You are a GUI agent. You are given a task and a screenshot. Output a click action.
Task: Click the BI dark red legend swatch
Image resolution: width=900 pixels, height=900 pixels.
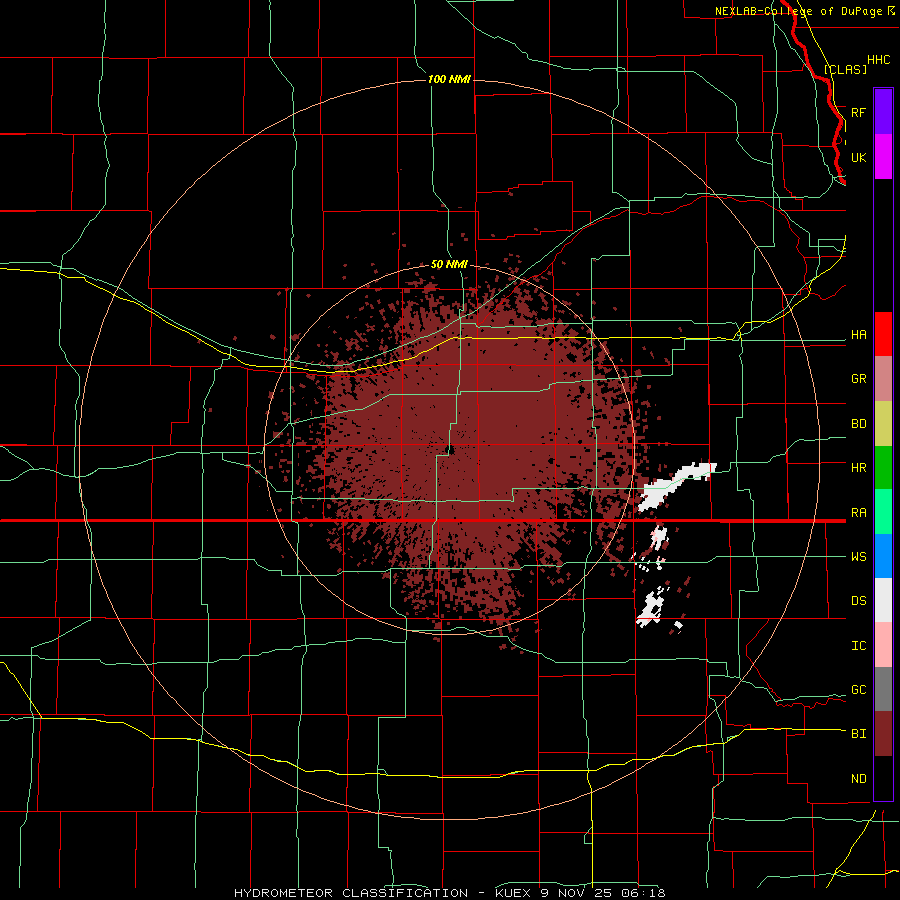click(x=883, y=734)
